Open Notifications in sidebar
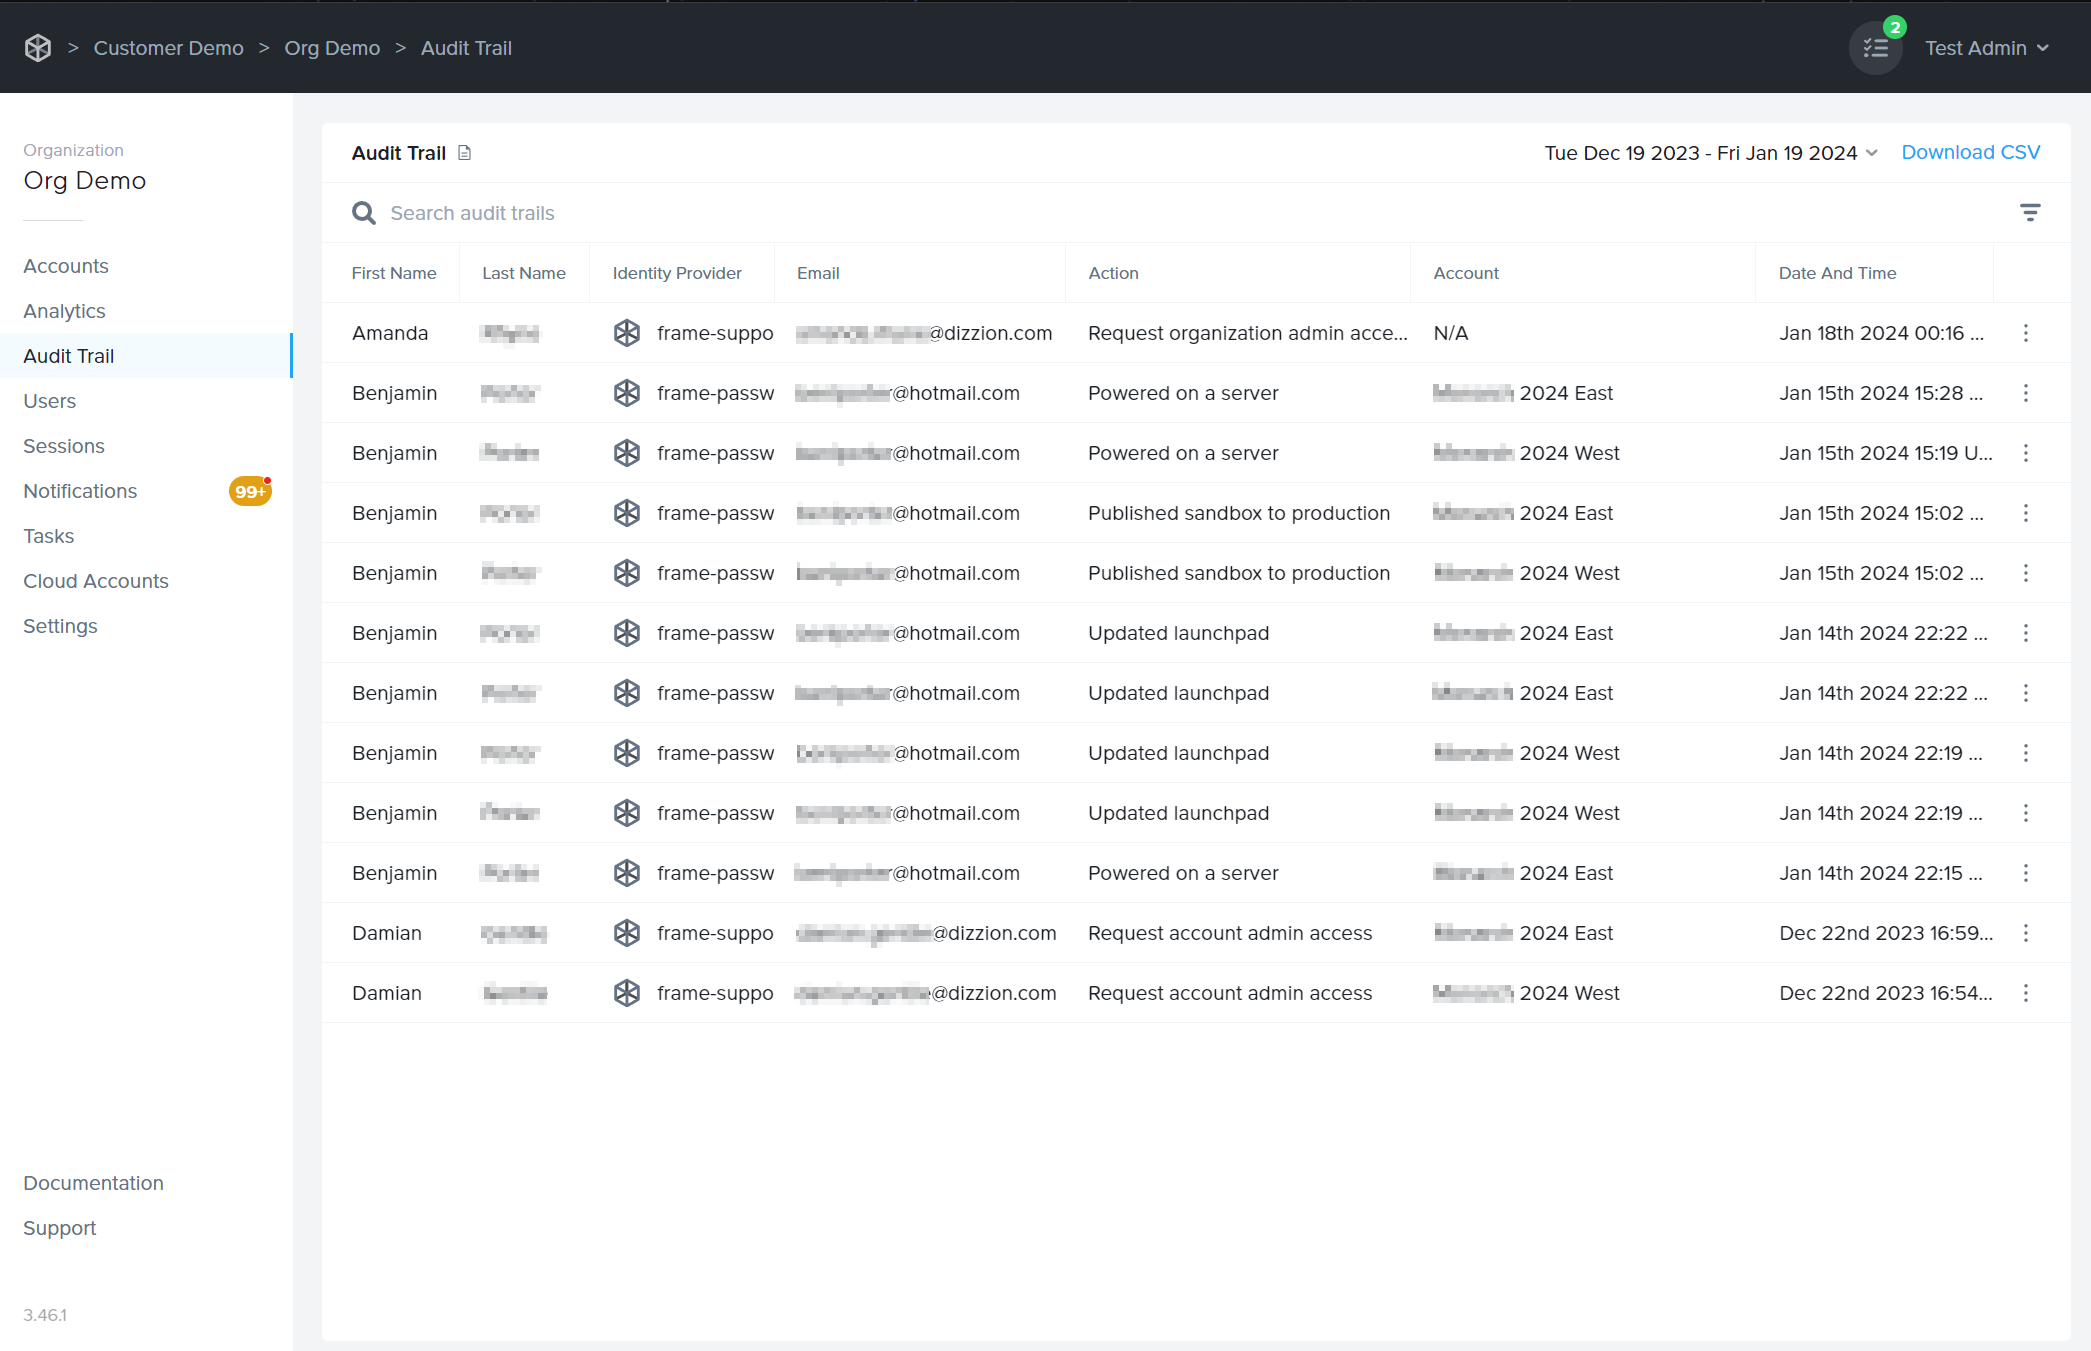 coord(80,491)
